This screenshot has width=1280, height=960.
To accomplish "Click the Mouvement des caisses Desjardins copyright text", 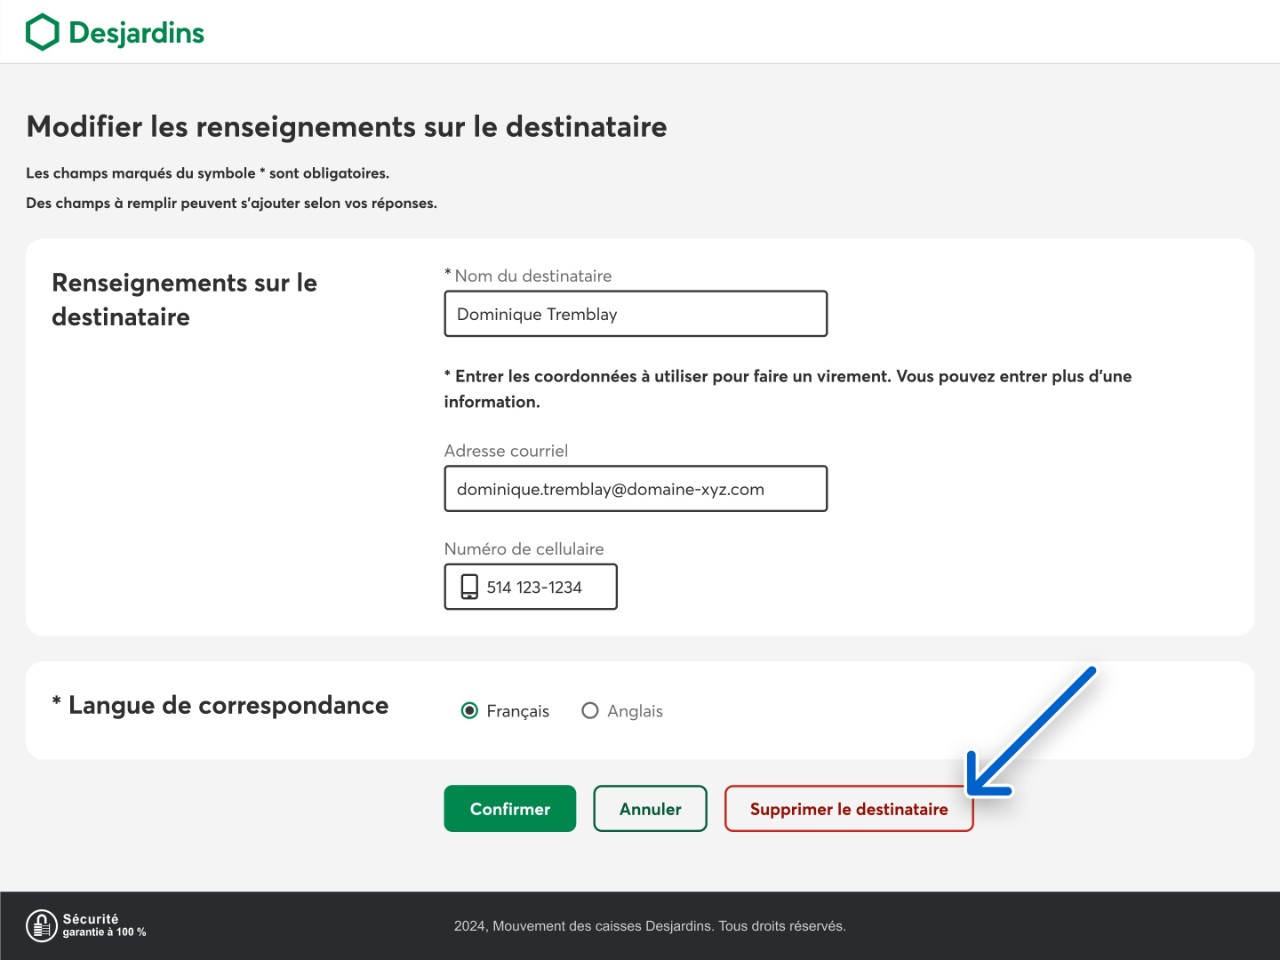I will point(650,926).
